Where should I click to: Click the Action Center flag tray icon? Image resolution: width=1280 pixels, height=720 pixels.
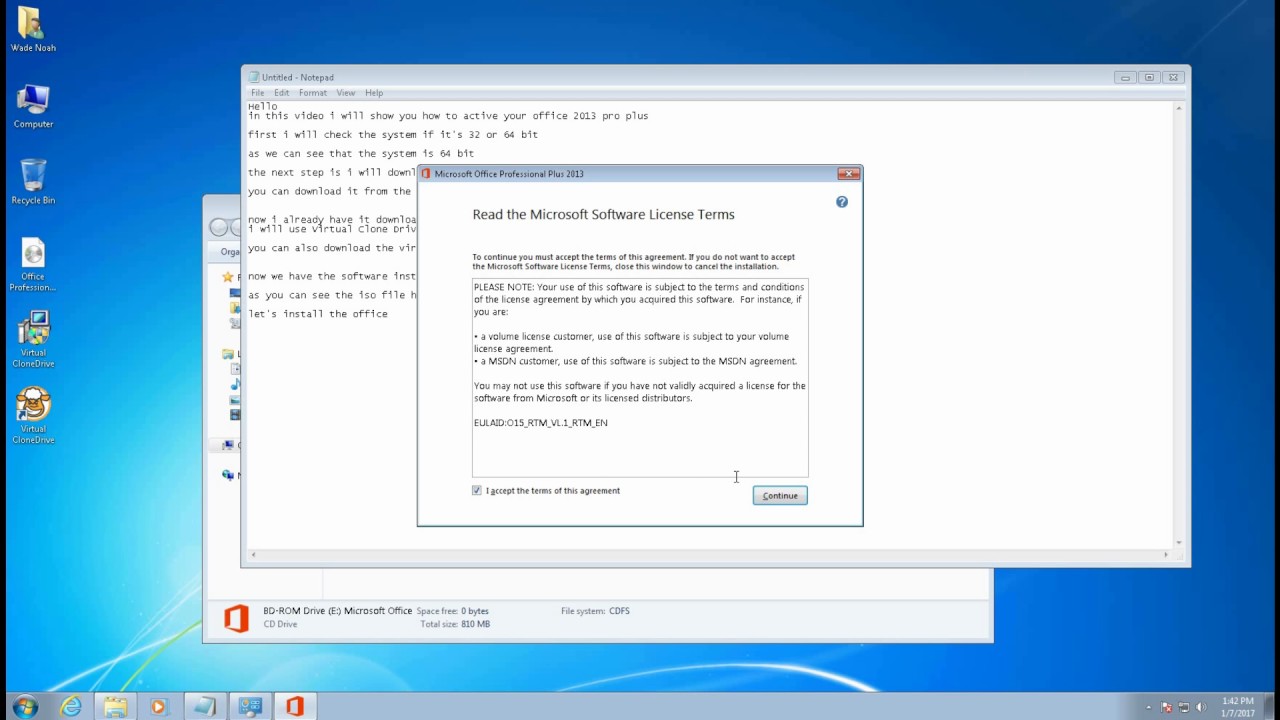(x=1167, y=707)
